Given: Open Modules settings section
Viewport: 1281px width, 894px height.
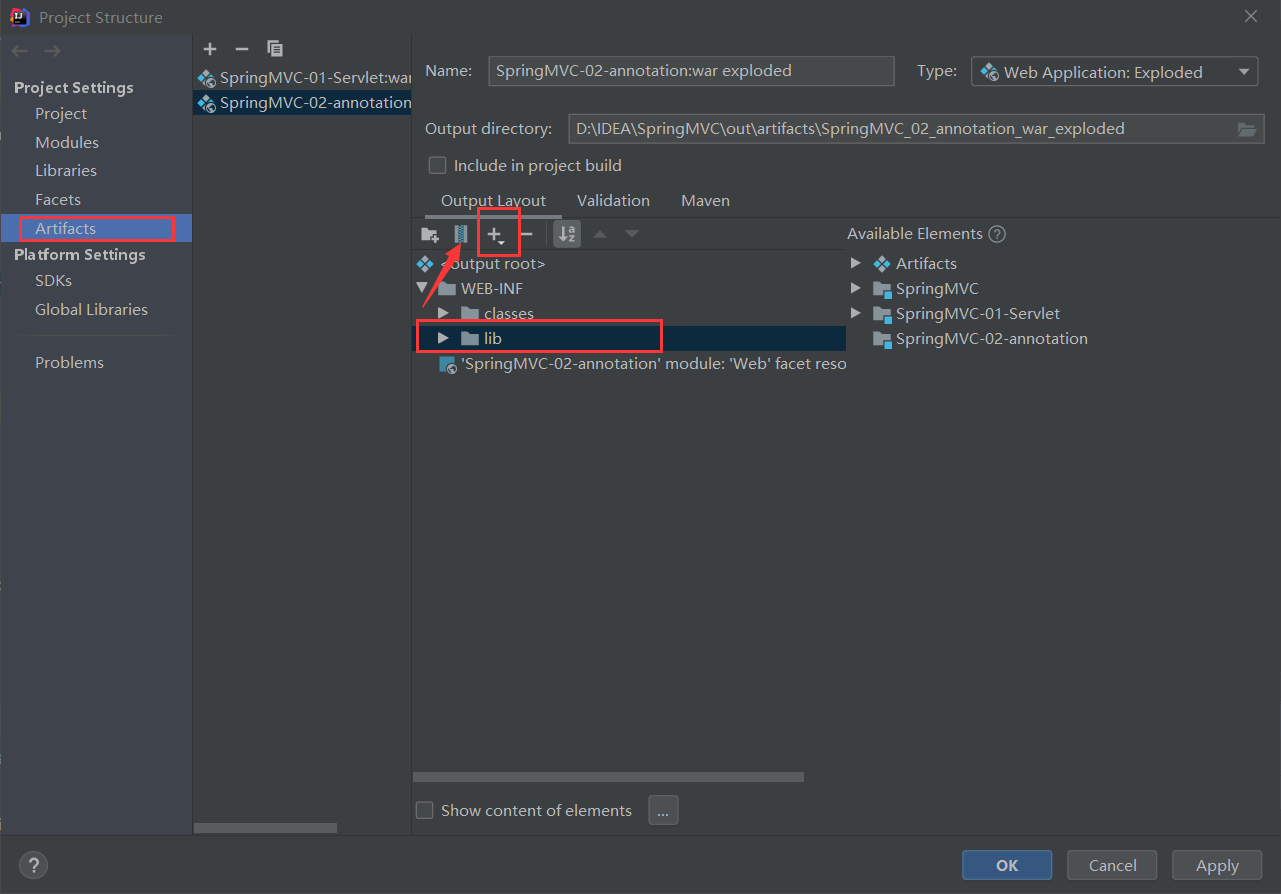Looking at the screenshot, I should 67,143.
